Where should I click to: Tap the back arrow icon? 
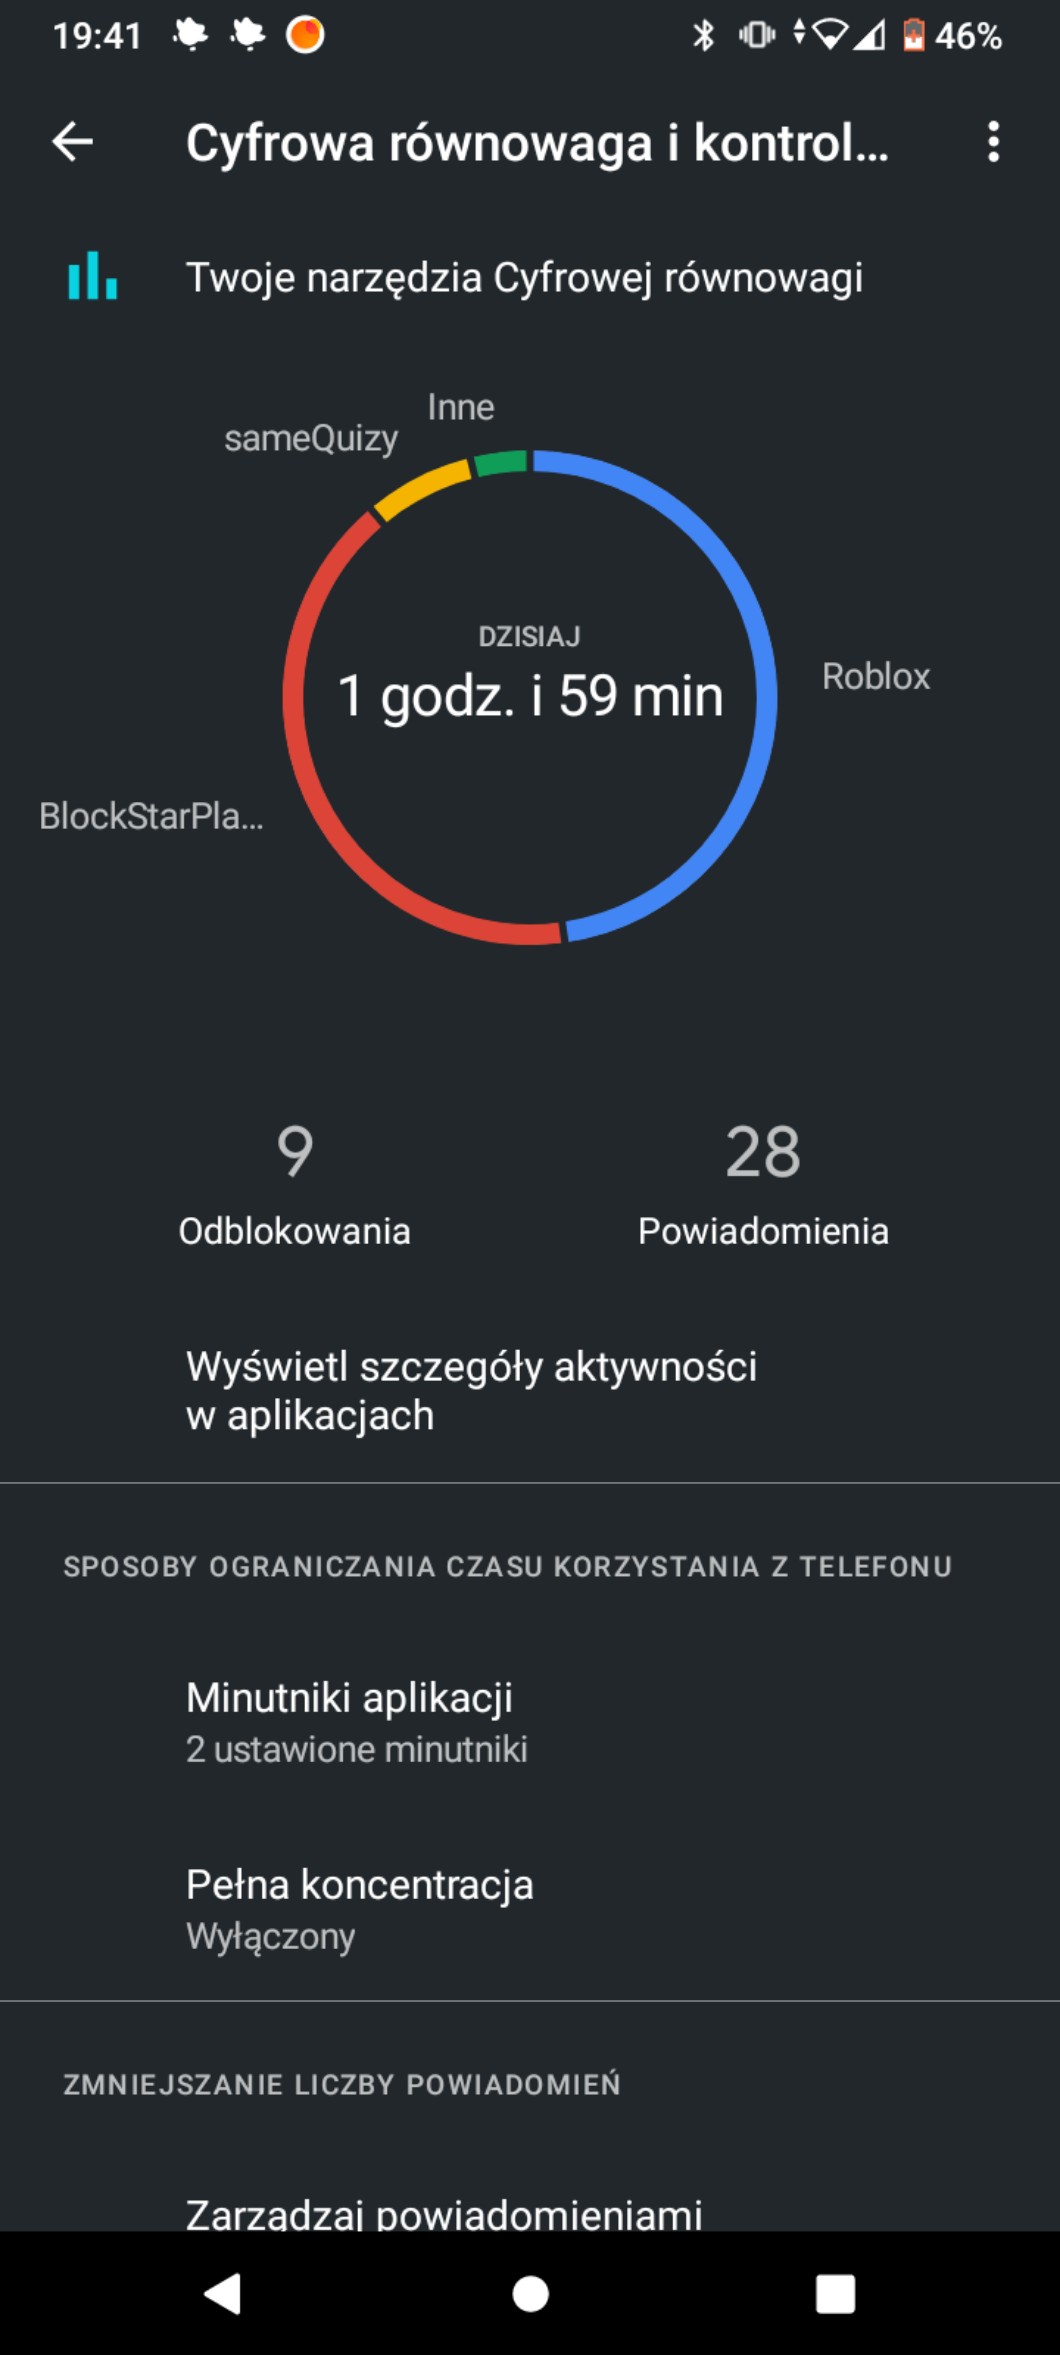[x=72, y=142]
